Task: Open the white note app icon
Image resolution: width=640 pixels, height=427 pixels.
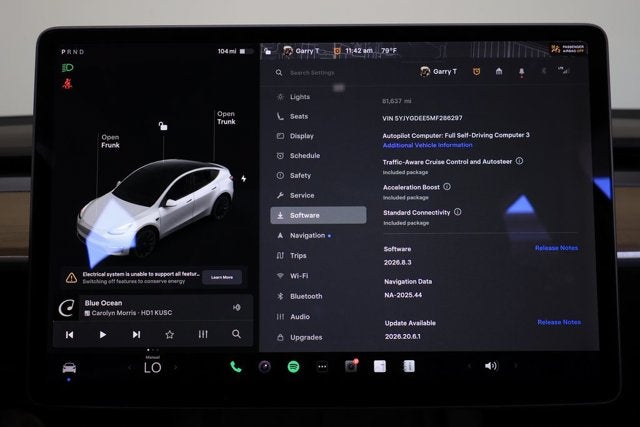Action: coord(380,366)
